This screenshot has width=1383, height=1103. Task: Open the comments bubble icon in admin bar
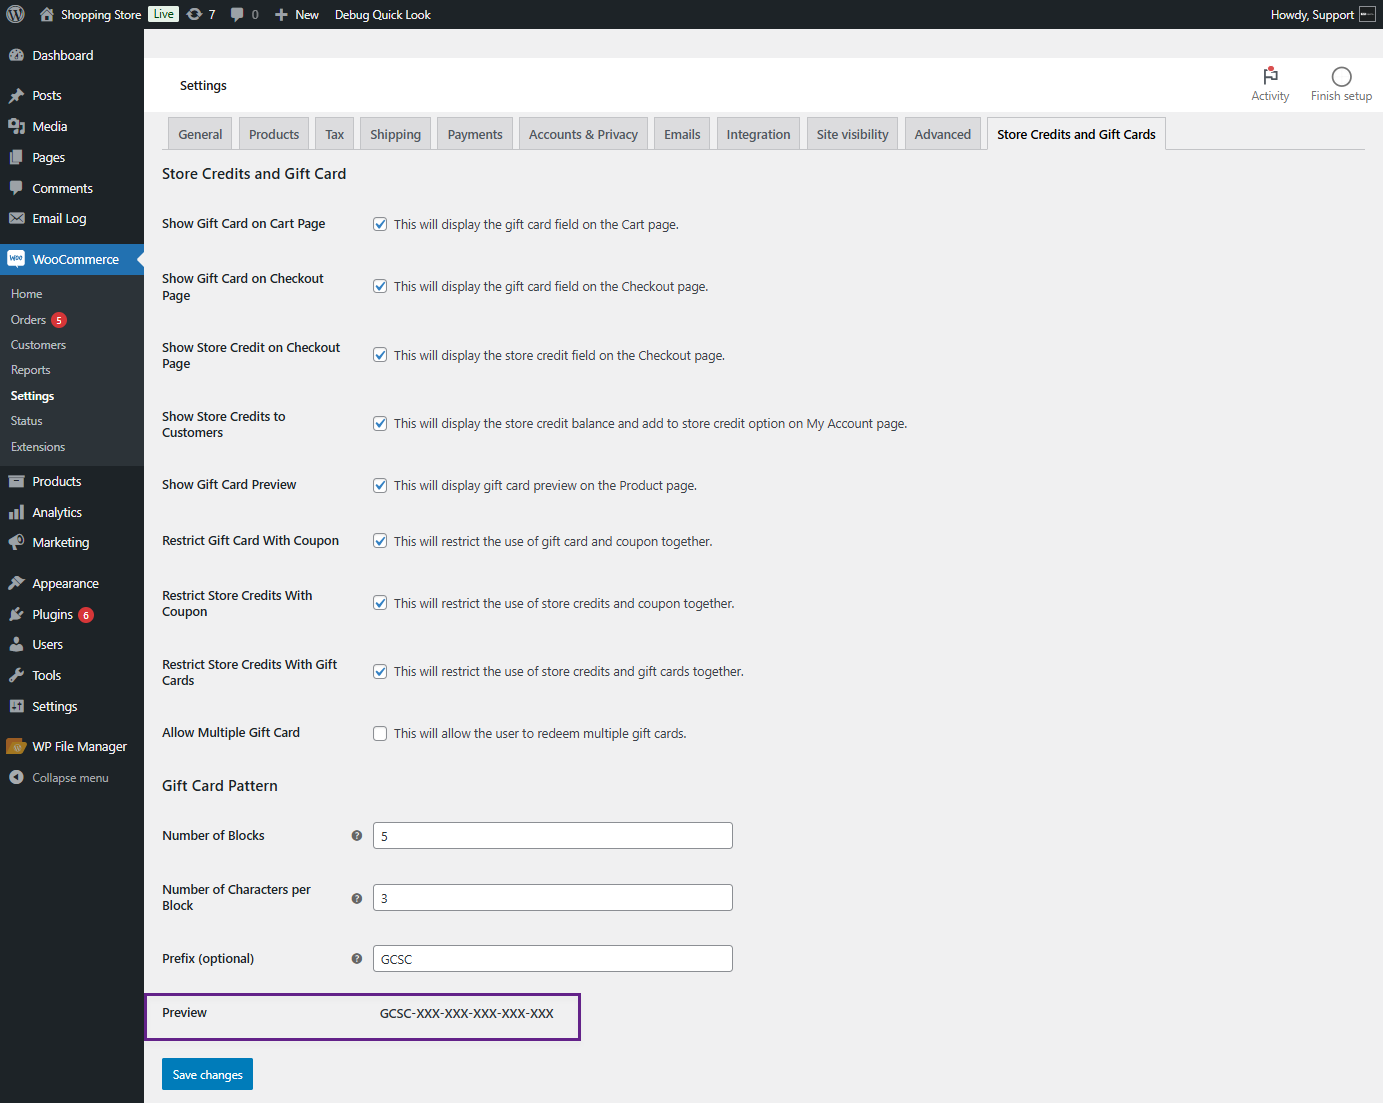(237, 14)
